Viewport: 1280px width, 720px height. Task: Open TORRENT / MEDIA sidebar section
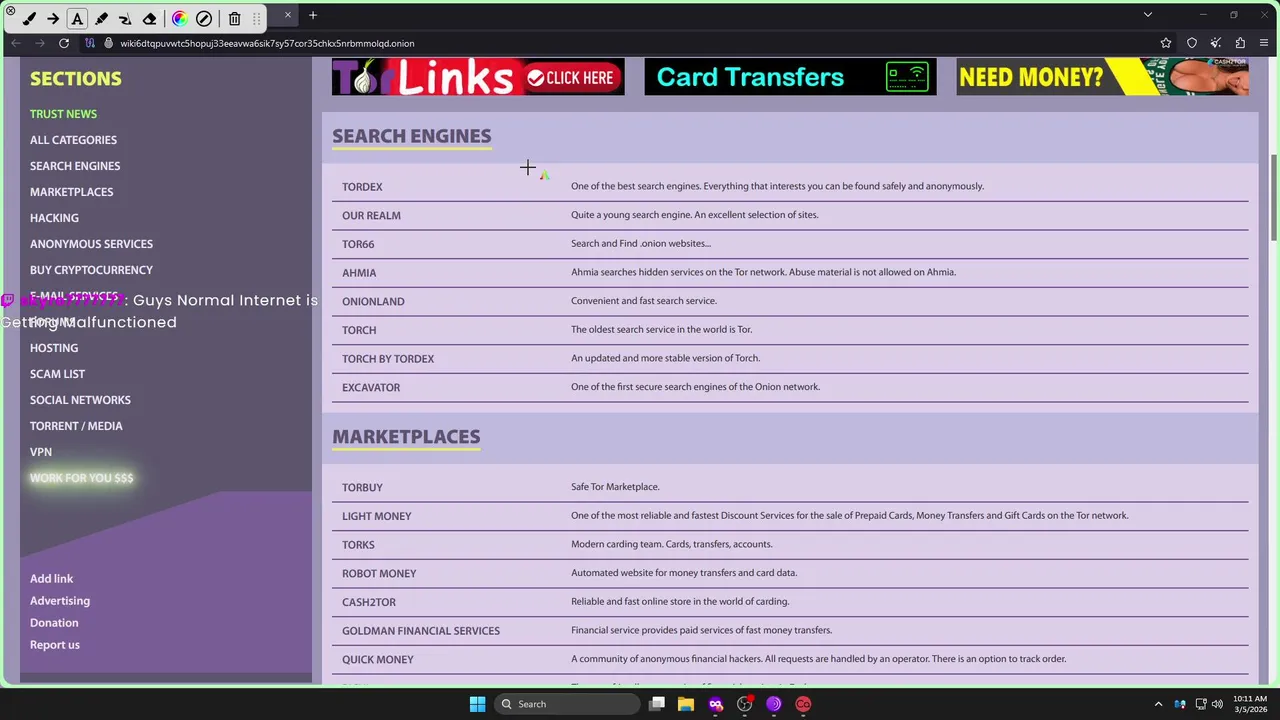(76, 426)
